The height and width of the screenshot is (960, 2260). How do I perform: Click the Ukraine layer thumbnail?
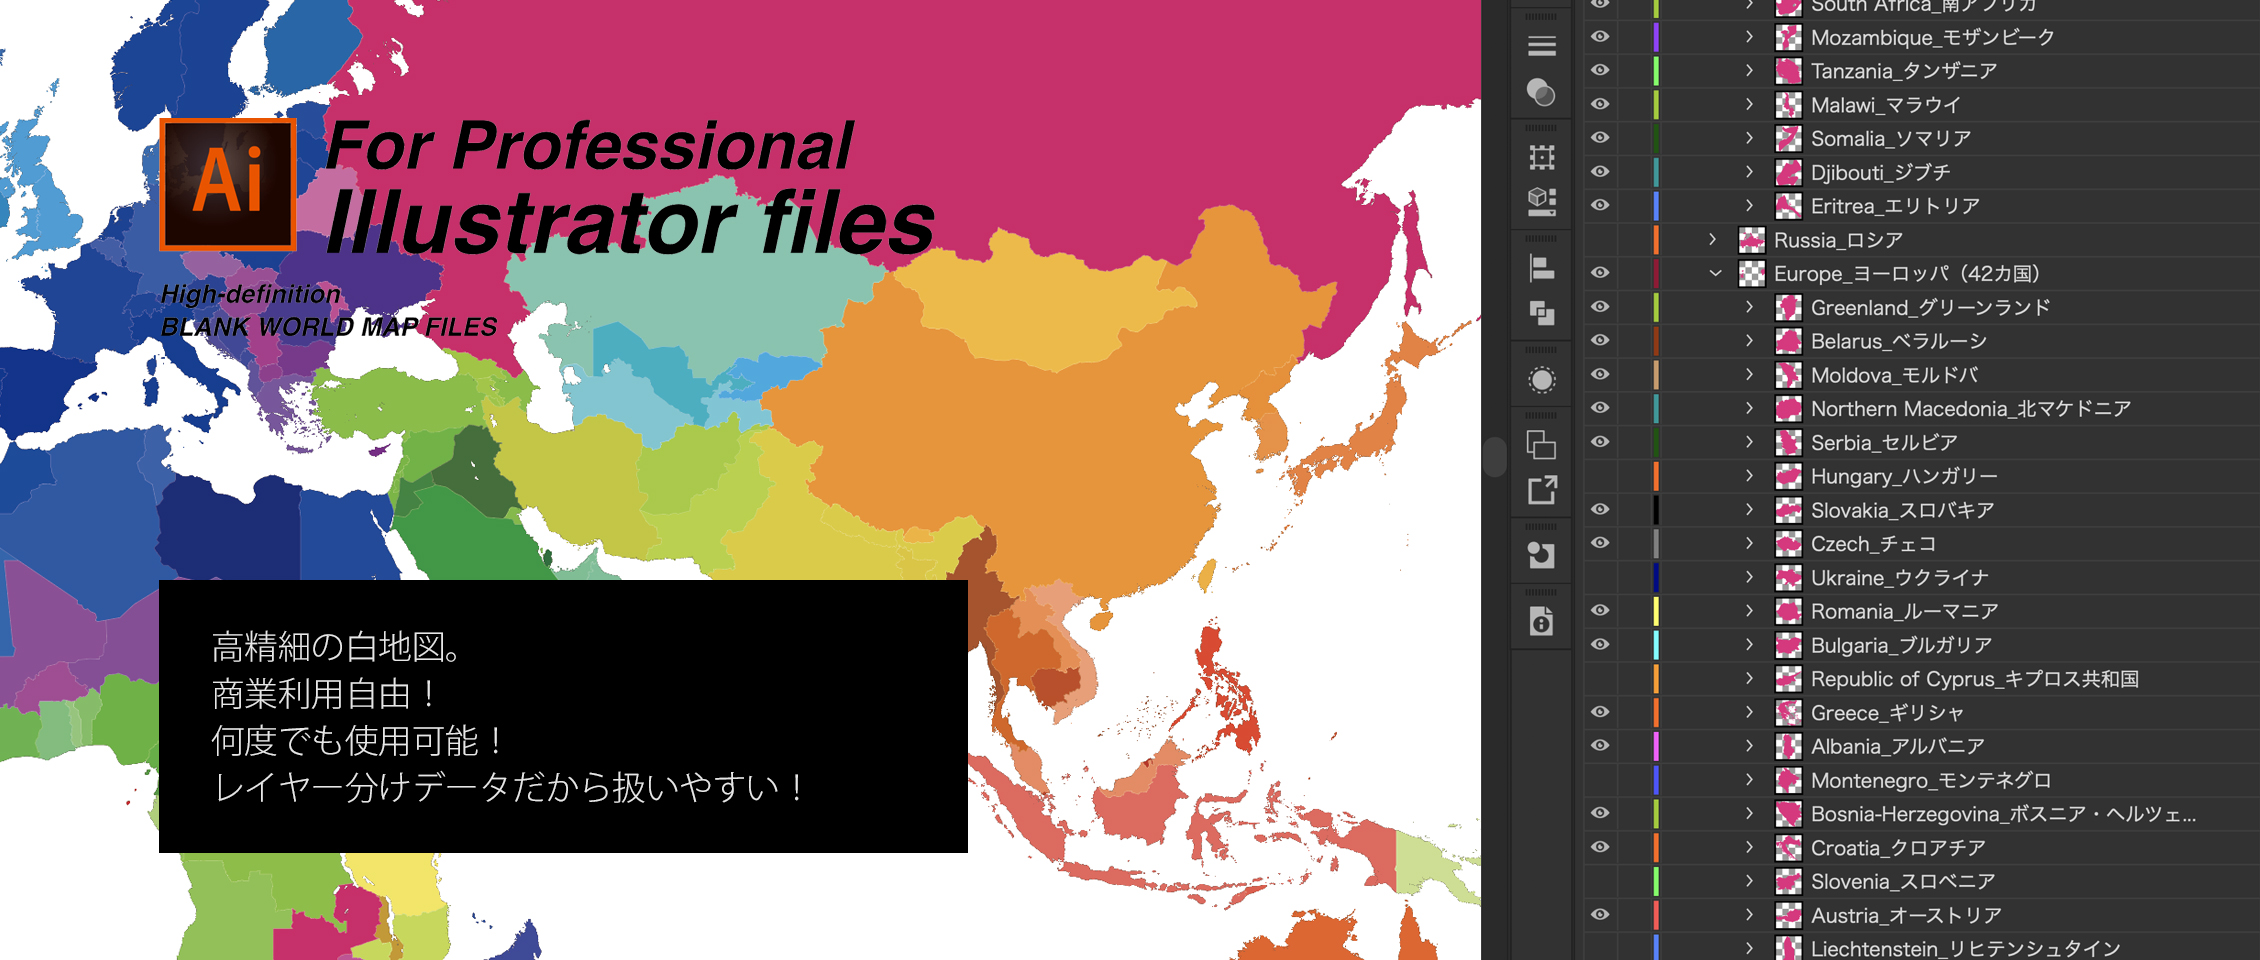pos(1788,578)
